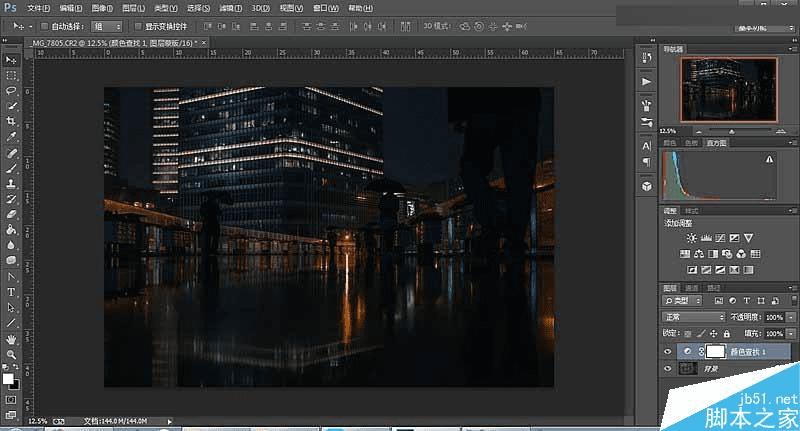Select the Zoom magnifier tool
The height and width of the screenshot is (431, 800).
(x=11, y=354)
